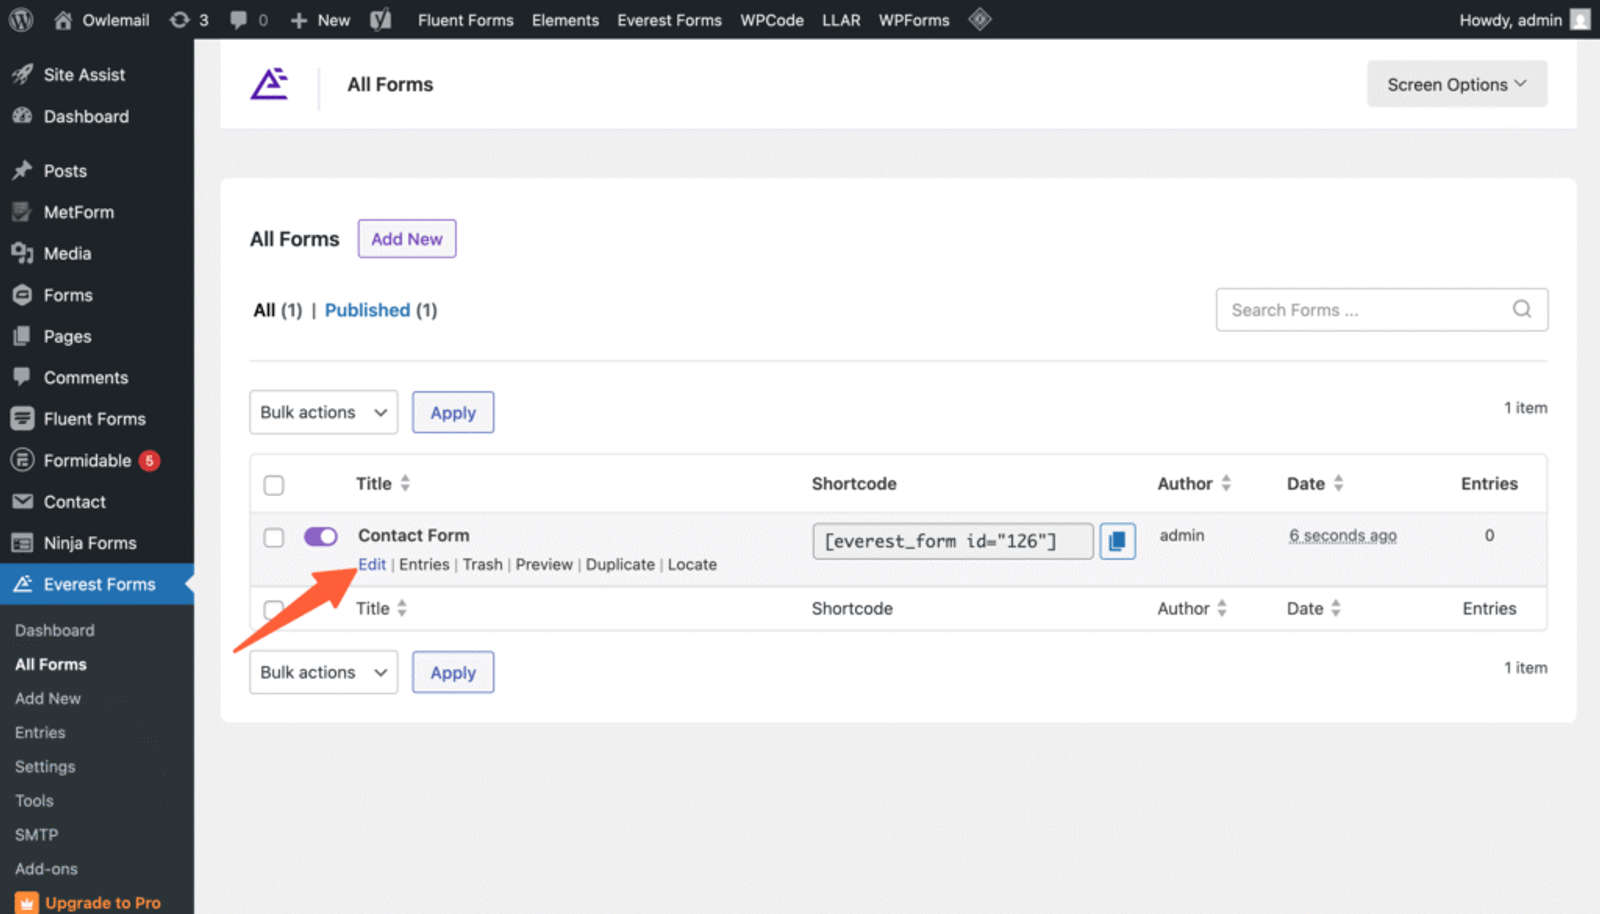Open the bottom Bulk actions dropdown
Viewport: 1600px width, 914px height.
click(324, 672)
